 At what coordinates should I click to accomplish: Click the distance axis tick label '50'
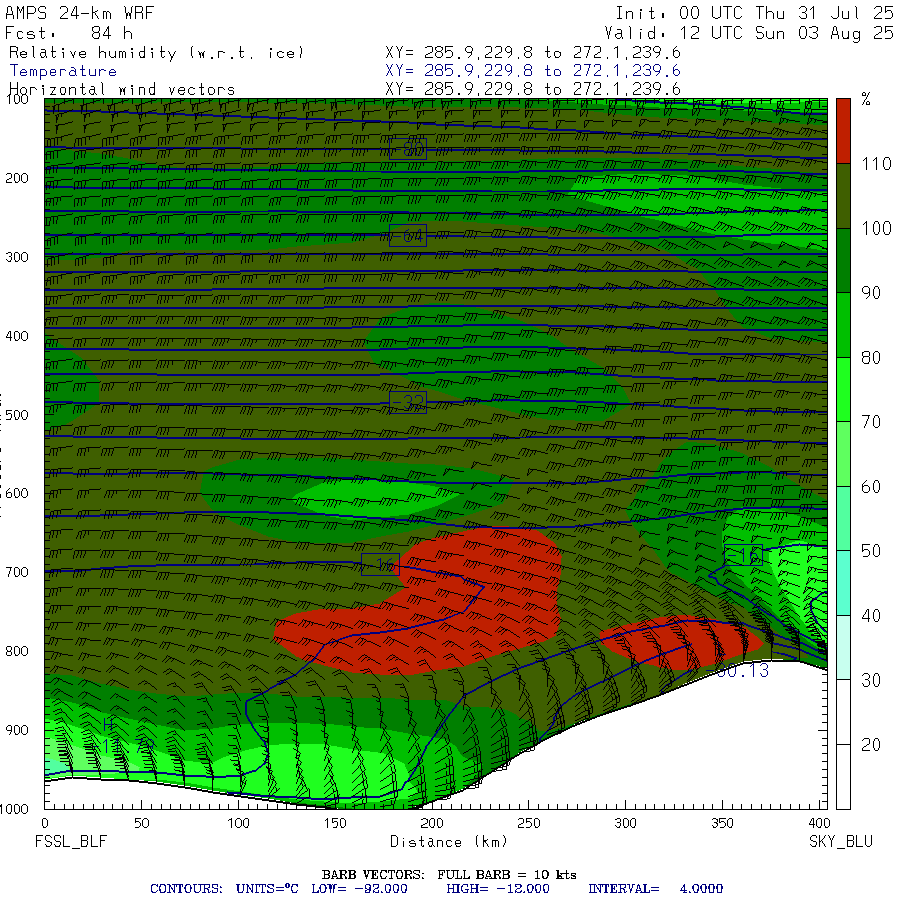coord(142,823)
